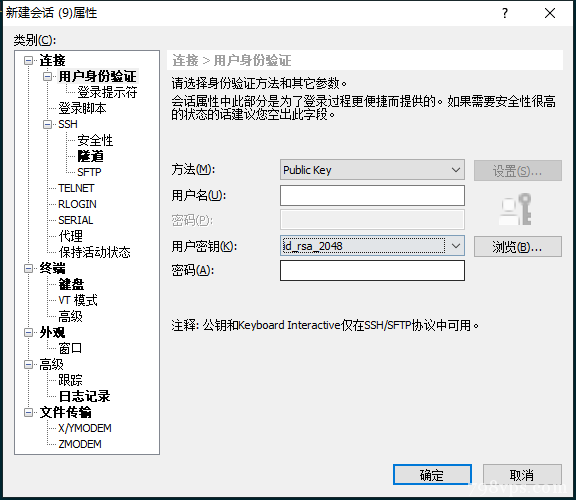
Task: Click the 取消 button
Action: coord(522,475)
